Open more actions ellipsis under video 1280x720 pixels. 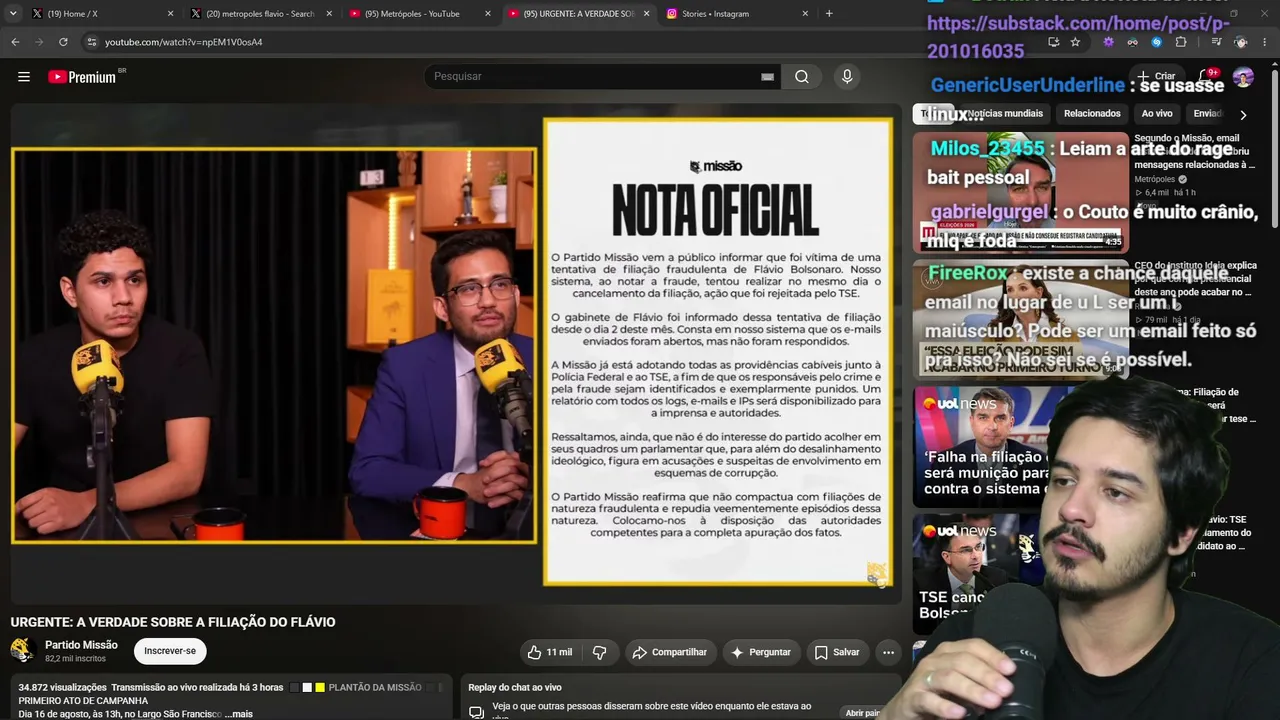[x=888, y=652]
